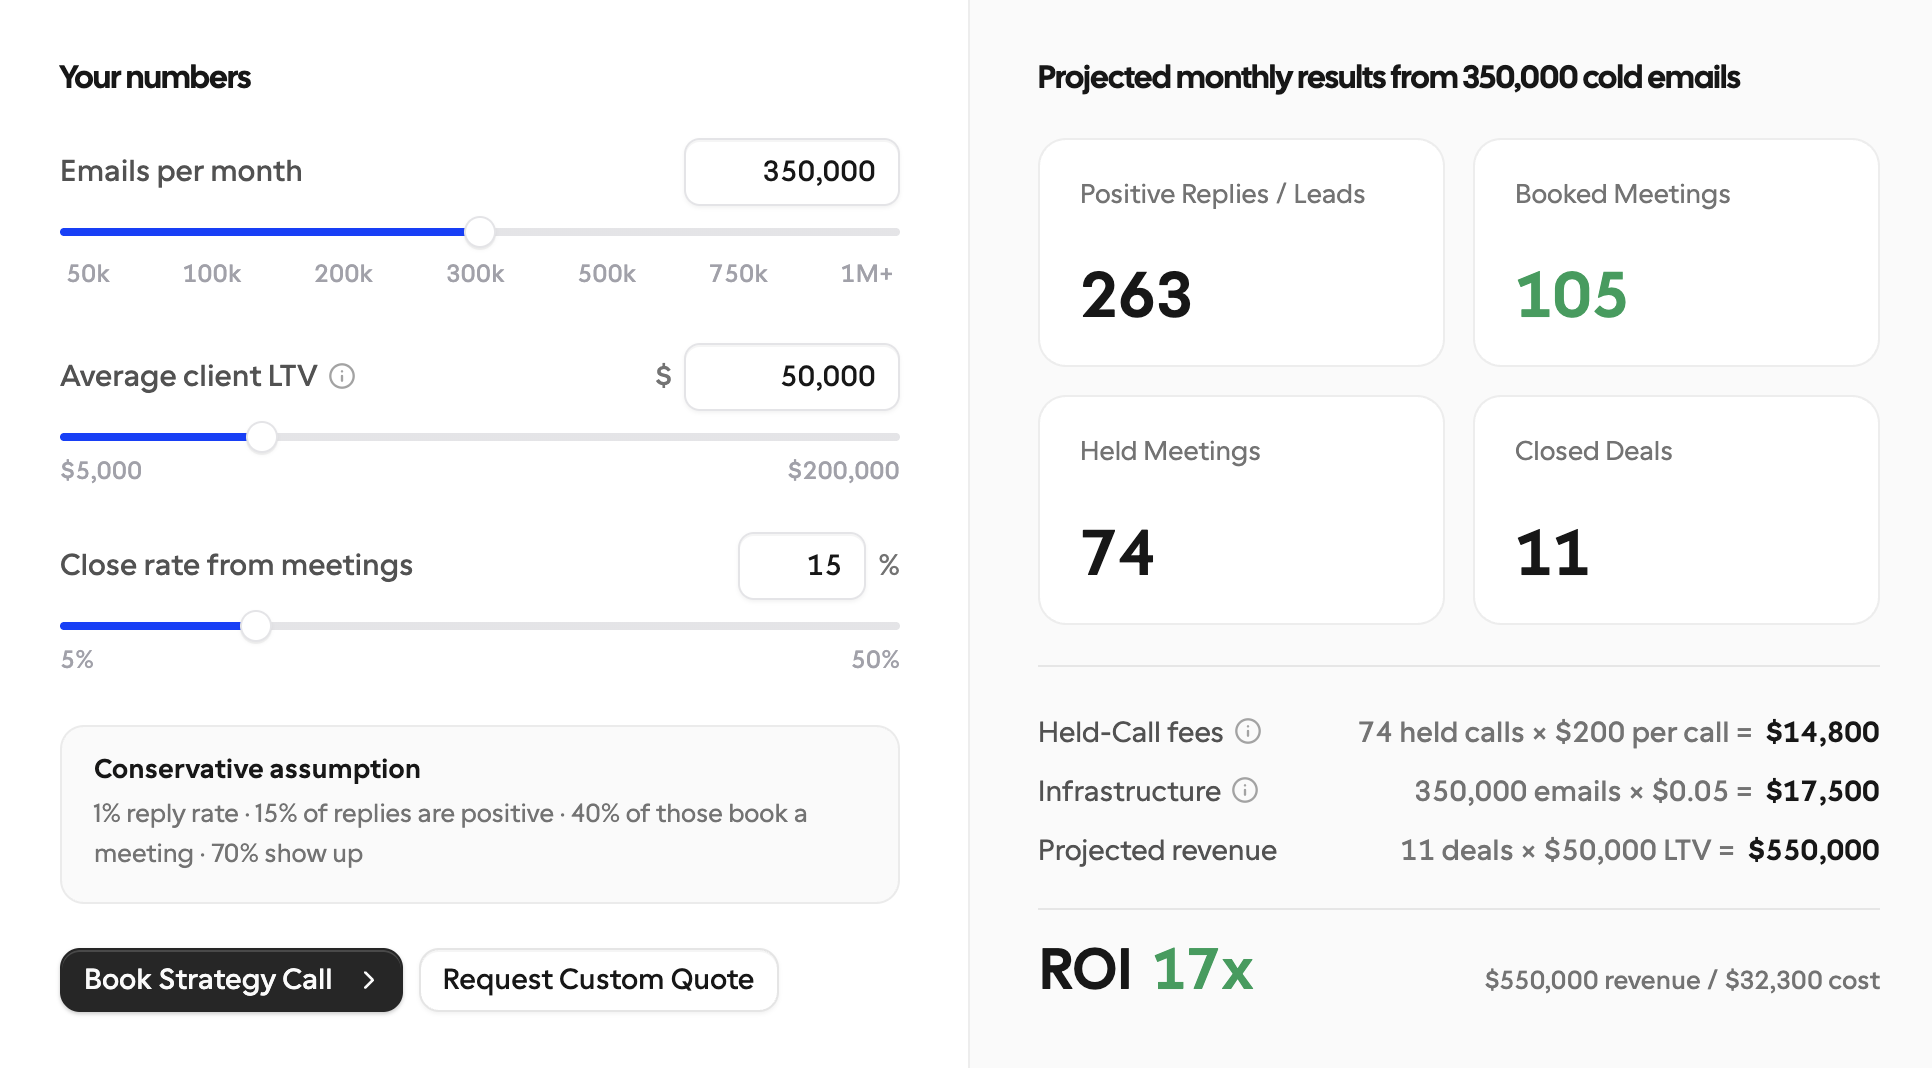Click the $550,000 projected revenue total
1932x1068 pixels.
1813,850
